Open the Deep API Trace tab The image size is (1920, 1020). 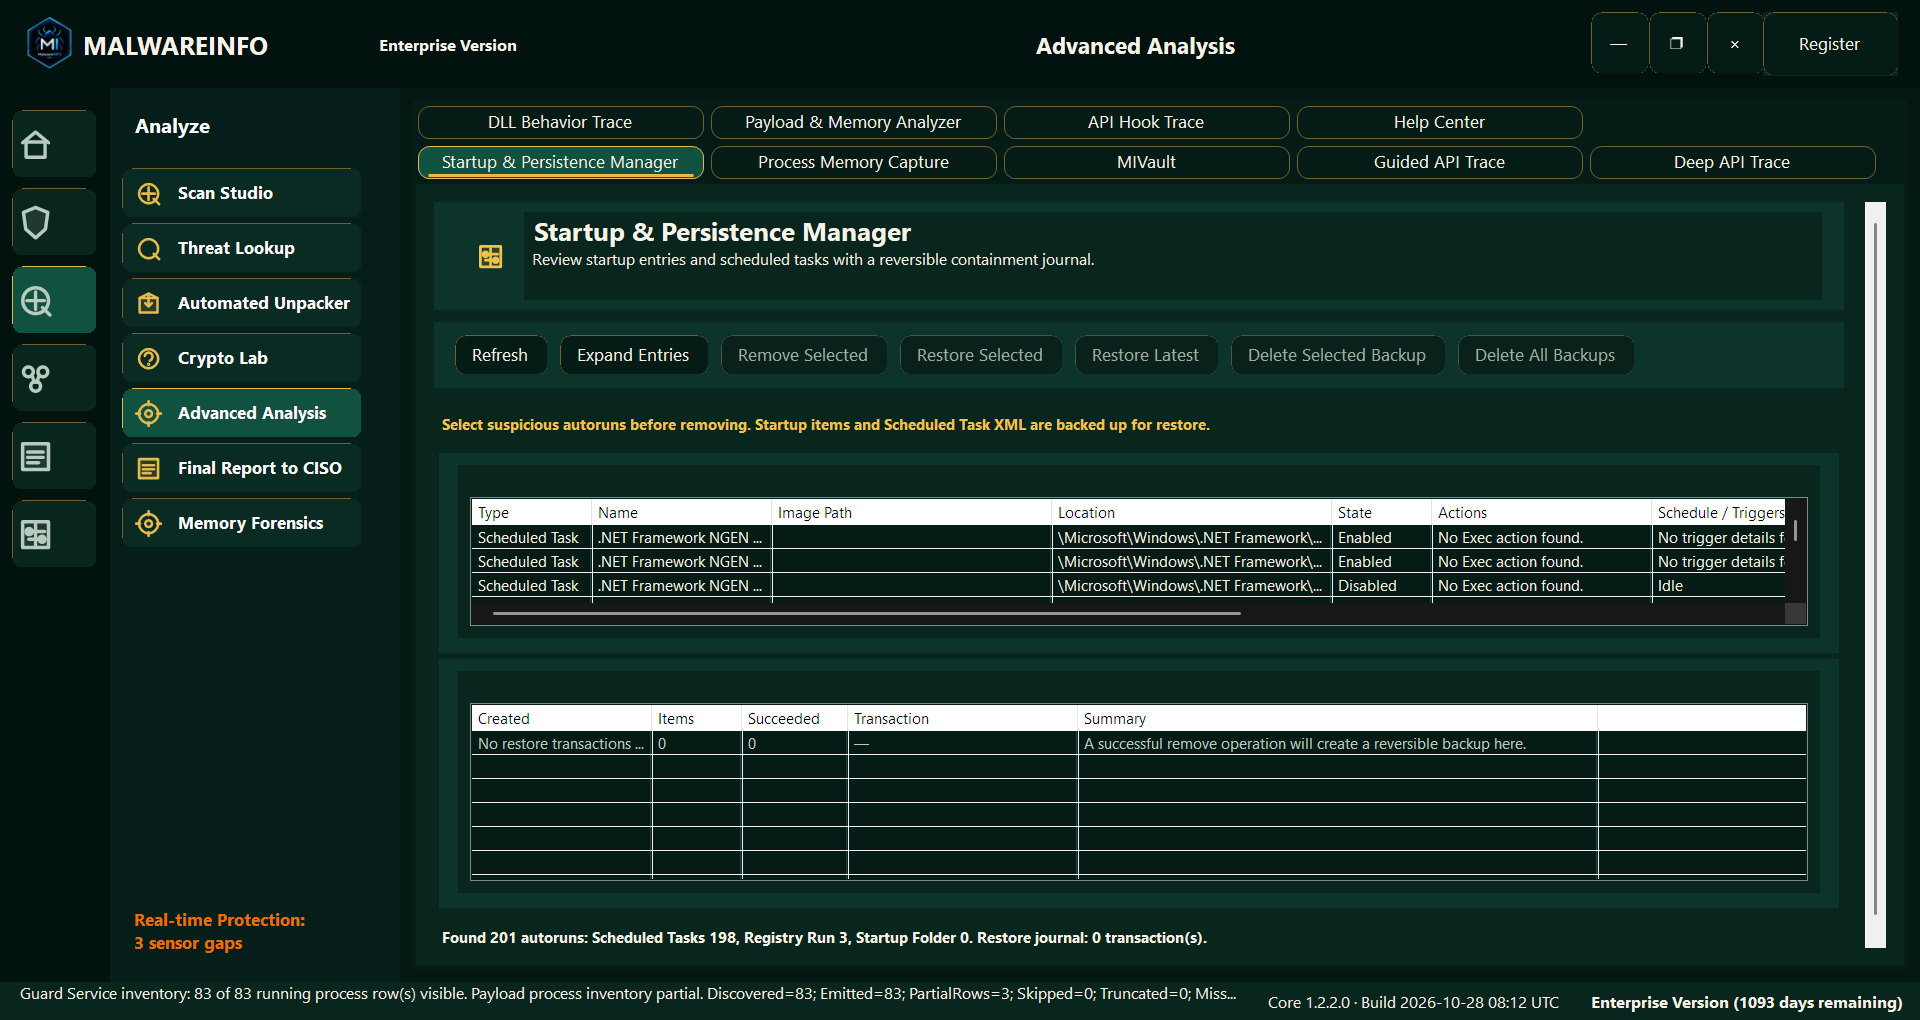coord(1732,162)
